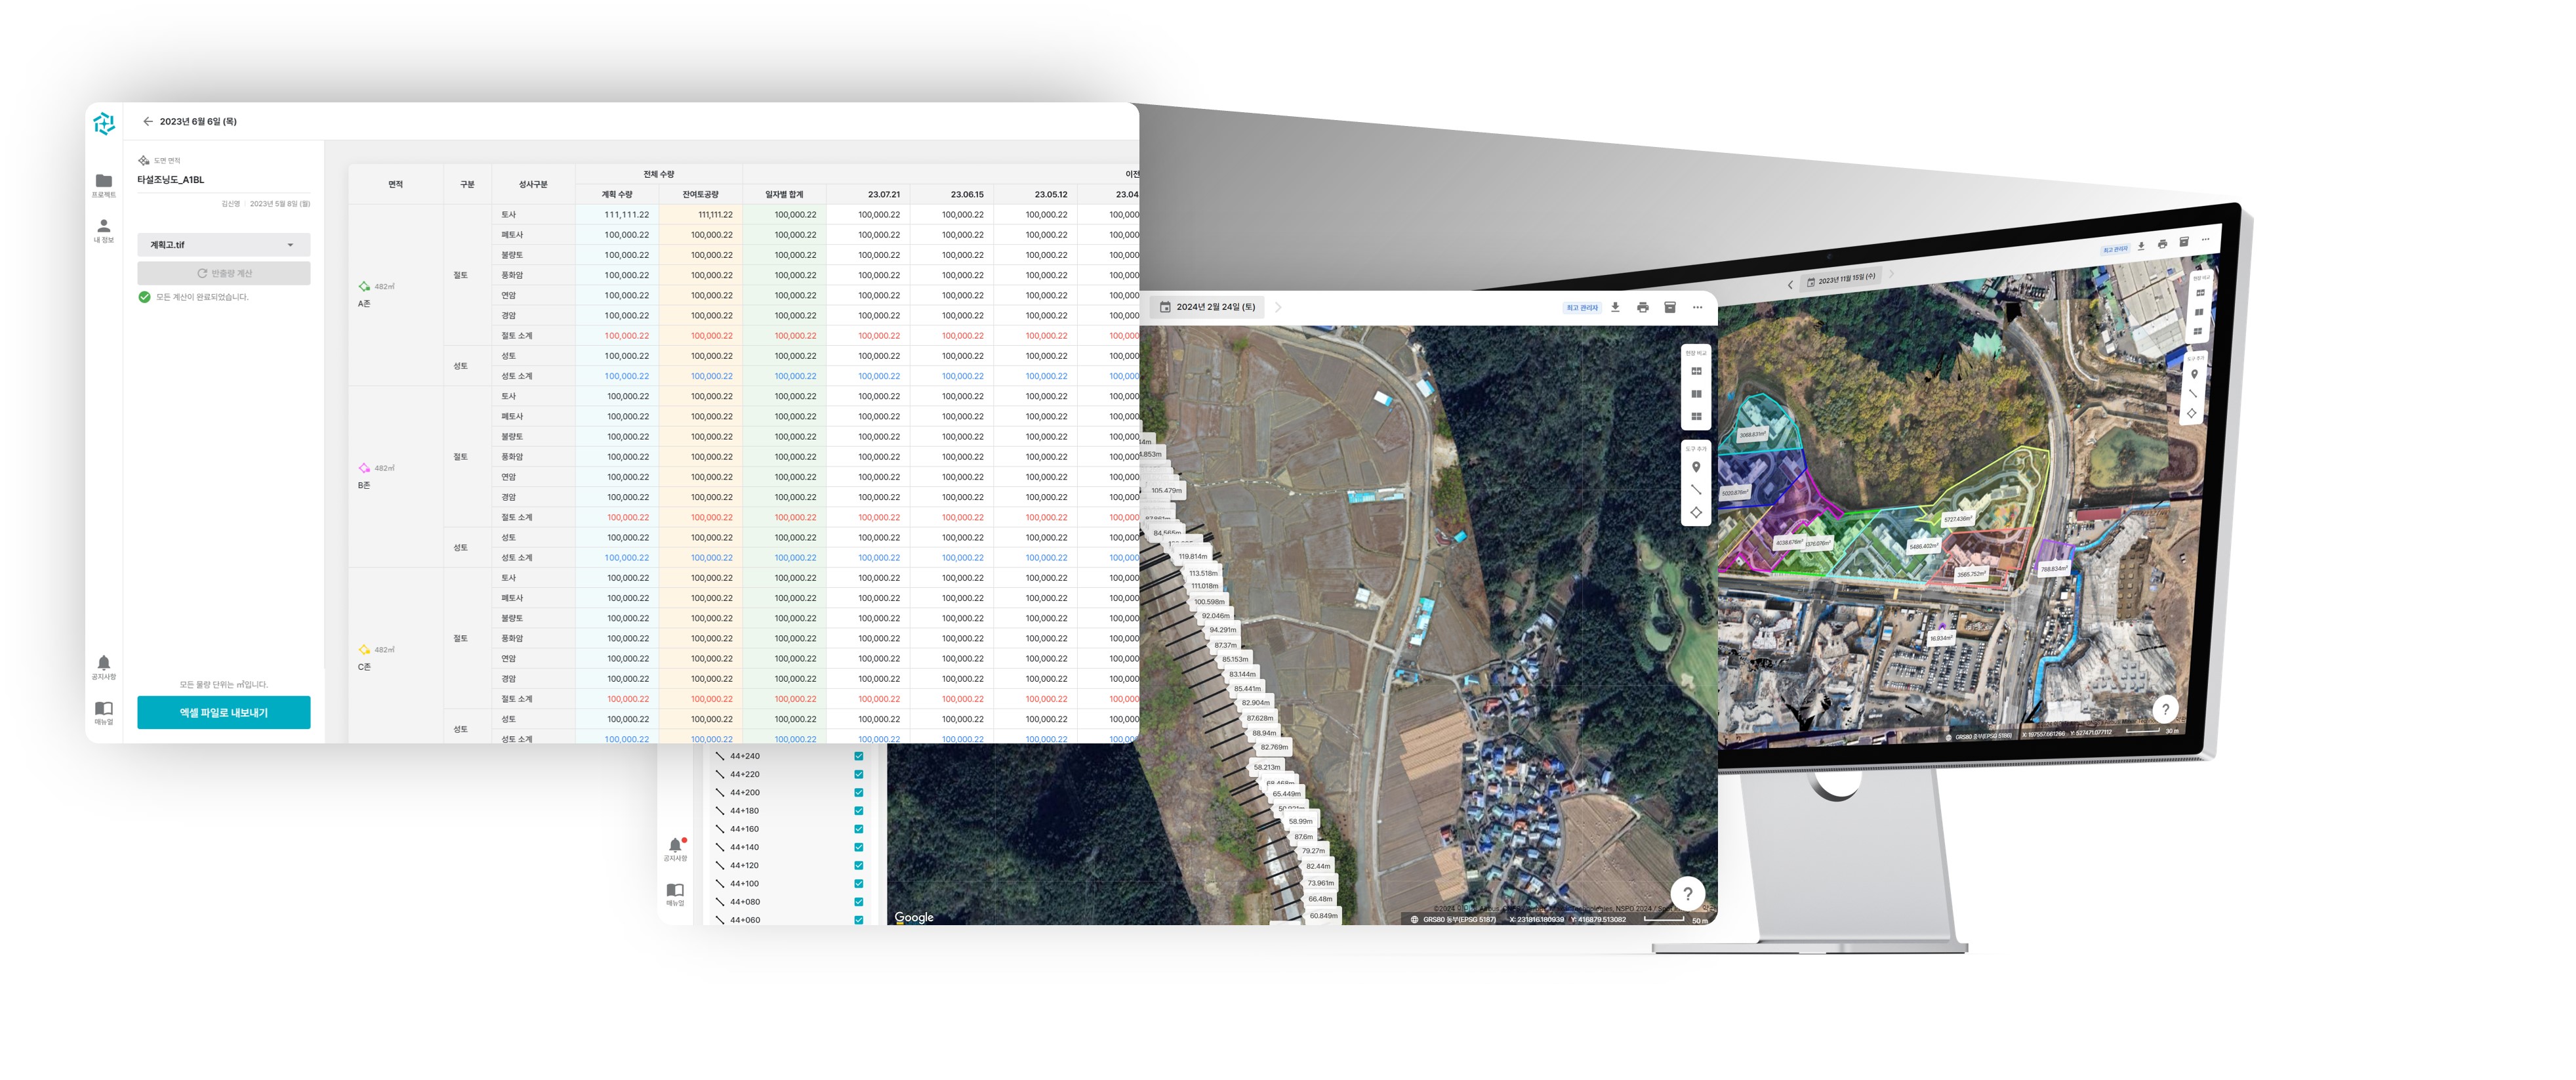Image resolution: width=2576 pixels, height=1080 pixels.
Task: Select the 44+060 line item
Action: 790,919
